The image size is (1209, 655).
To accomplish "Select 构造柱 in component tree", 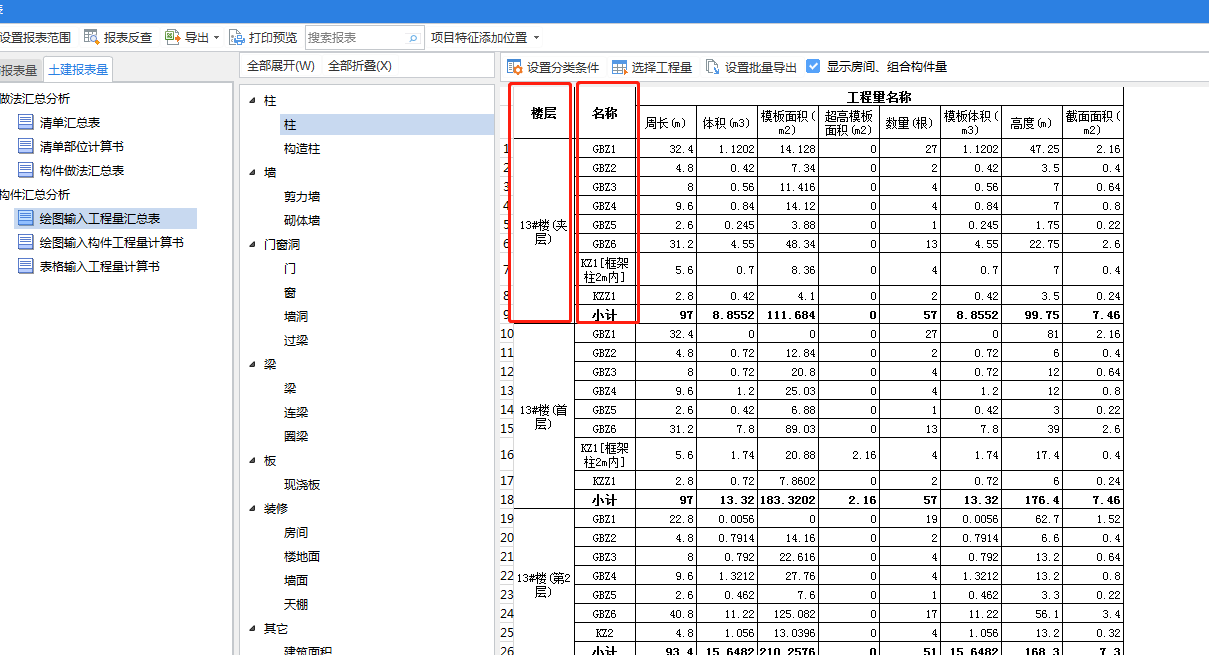I will pyautogui.click(x=302, y=148).
